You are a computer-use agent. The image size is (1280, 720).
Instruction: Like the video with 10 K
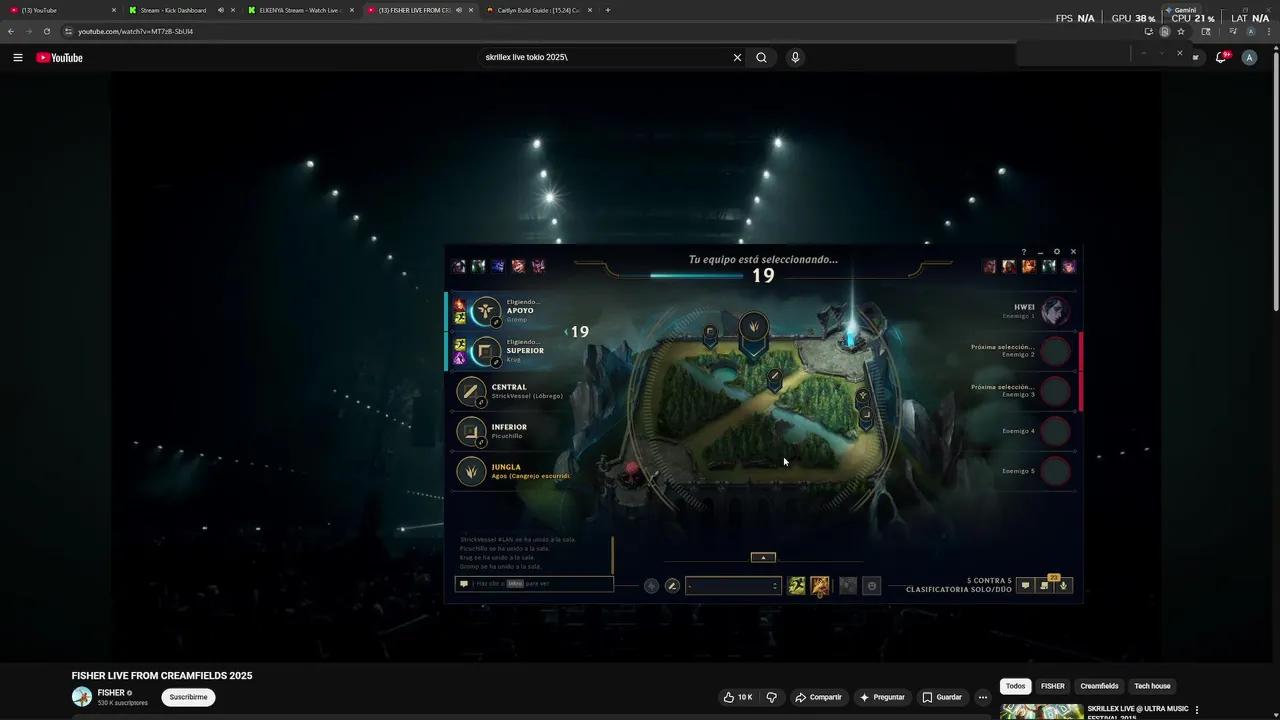pos(738,697)
